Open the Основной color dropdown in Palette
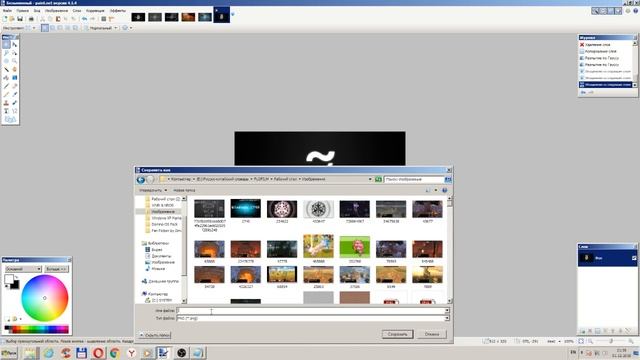This screenshot has height=360, width=640. (23, 269)
